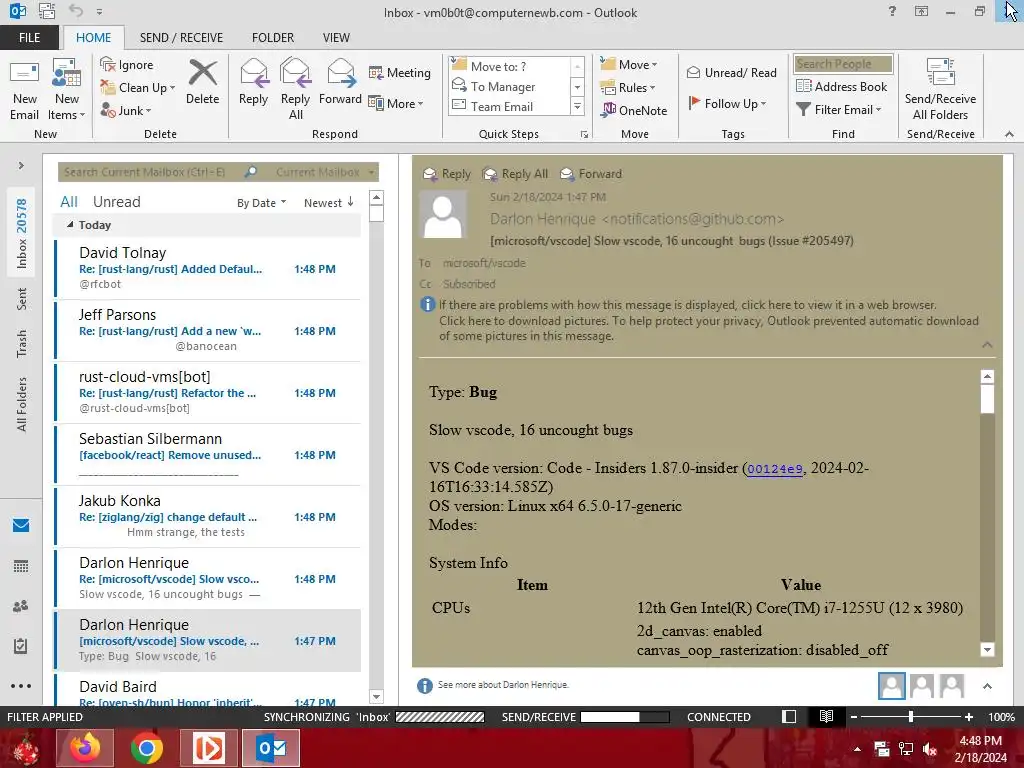Switch to Reading view in status bar
The image size is (1024, 768).
(826, 716)
